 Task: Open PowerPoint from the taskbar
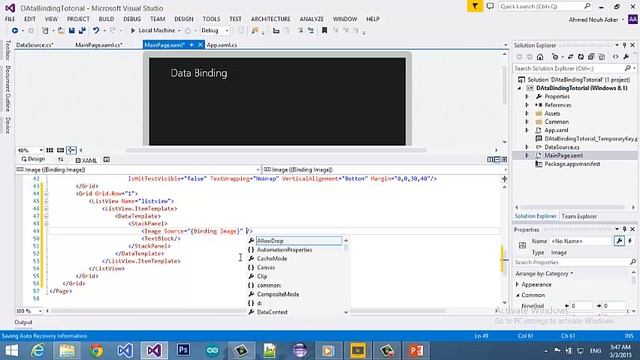[416, 350]
